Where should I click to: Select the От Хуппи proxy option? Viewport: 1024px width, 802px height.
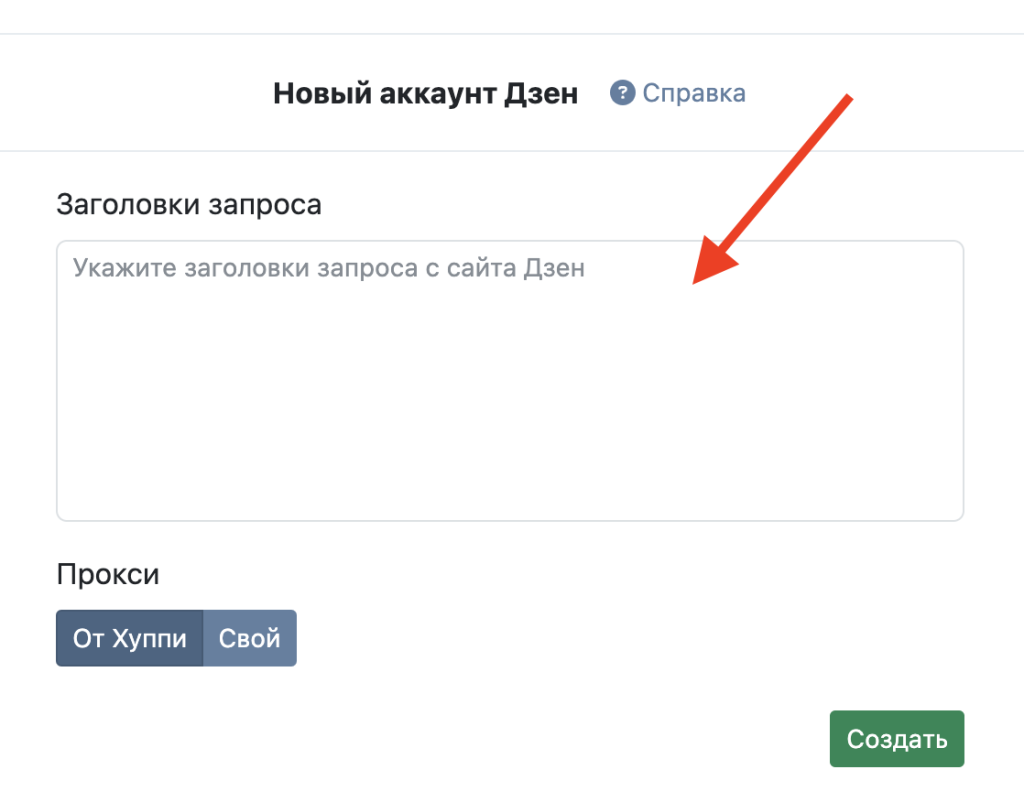(x=130, y=638)
